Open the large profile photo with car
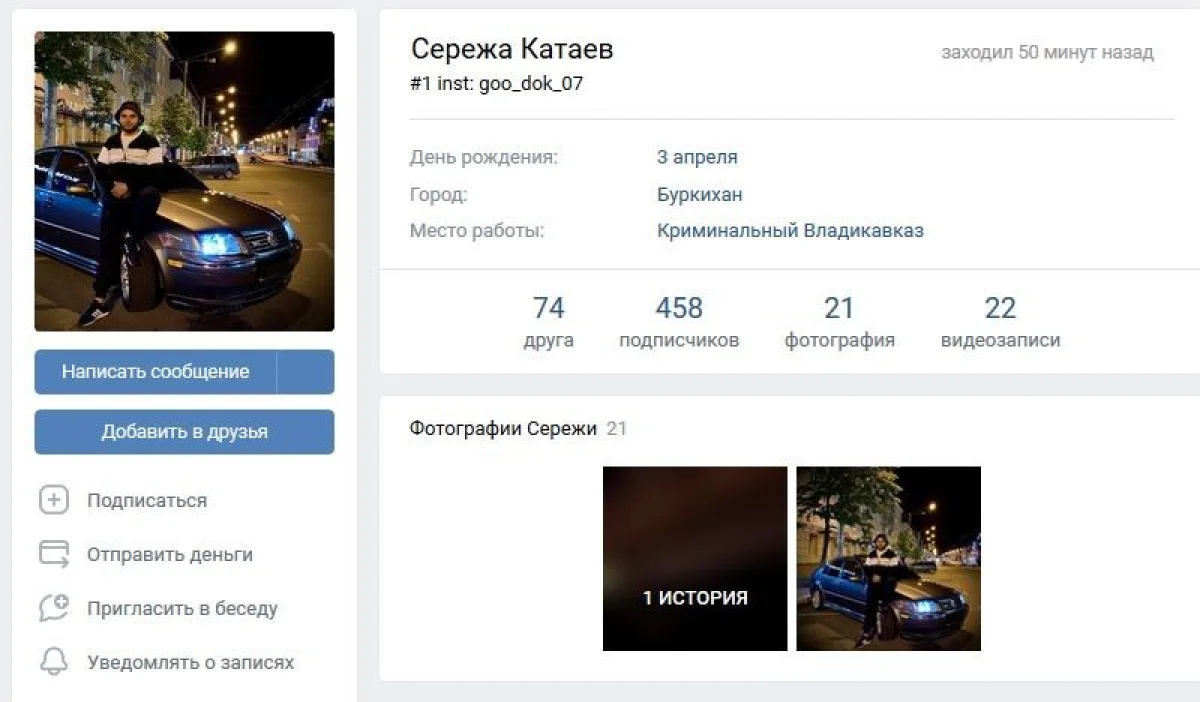The height and width of the screenshot is (702, 1200). coord(185,181)
